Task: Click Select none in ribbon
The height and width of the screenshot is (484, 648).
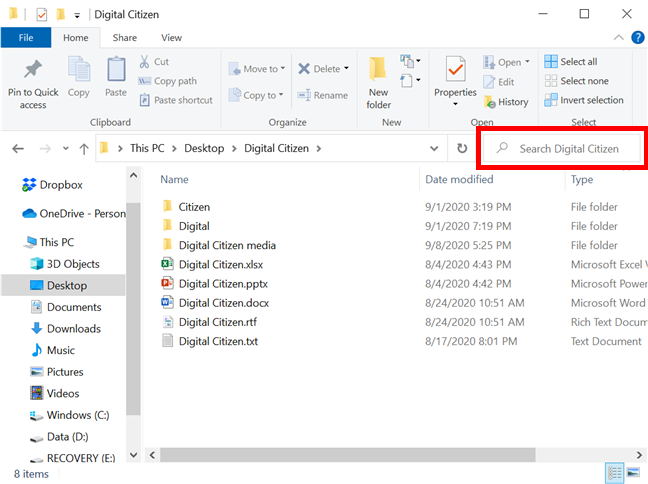Action: click(x=577, y=81)
